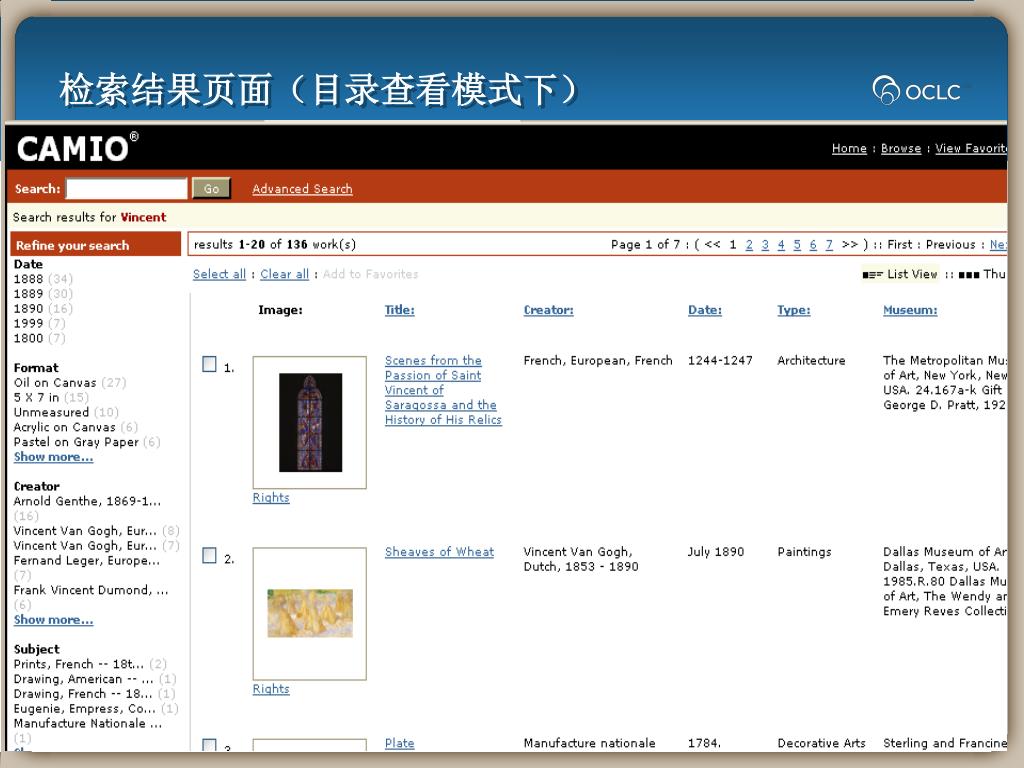Open the Browse link
Image resolution: width=1024 pixels, height=768 pixels.
coord(901,148)
